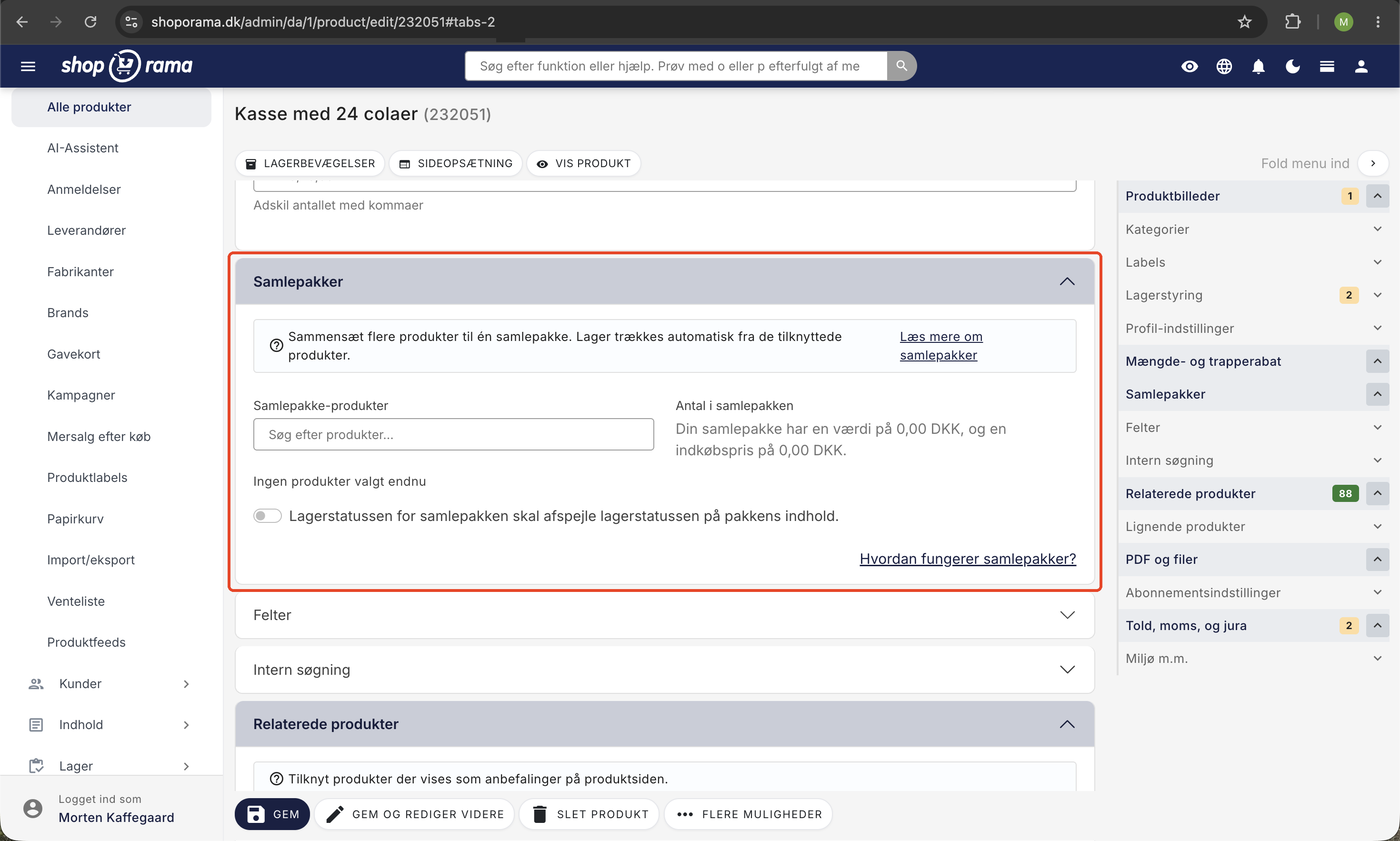Screen dimensions: 1400x841
Task: Click the help icon in Samlepakker info box
Action: (277, 346)
